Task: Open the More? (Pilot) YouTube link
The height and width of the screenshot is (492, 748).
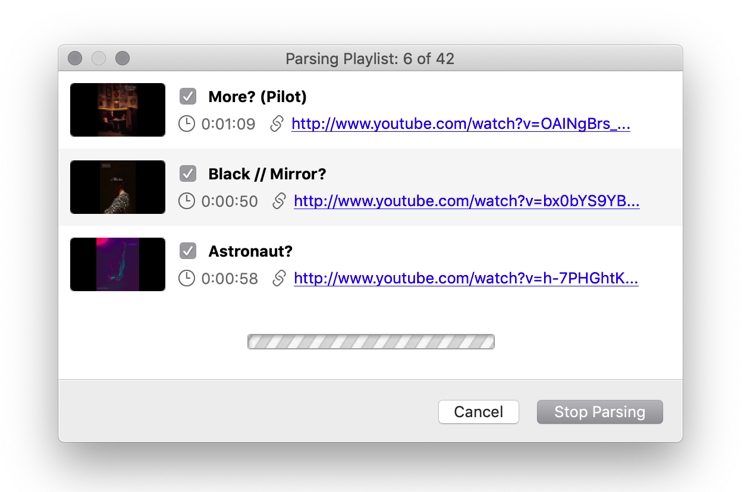Action: click(x=461, y=124)
